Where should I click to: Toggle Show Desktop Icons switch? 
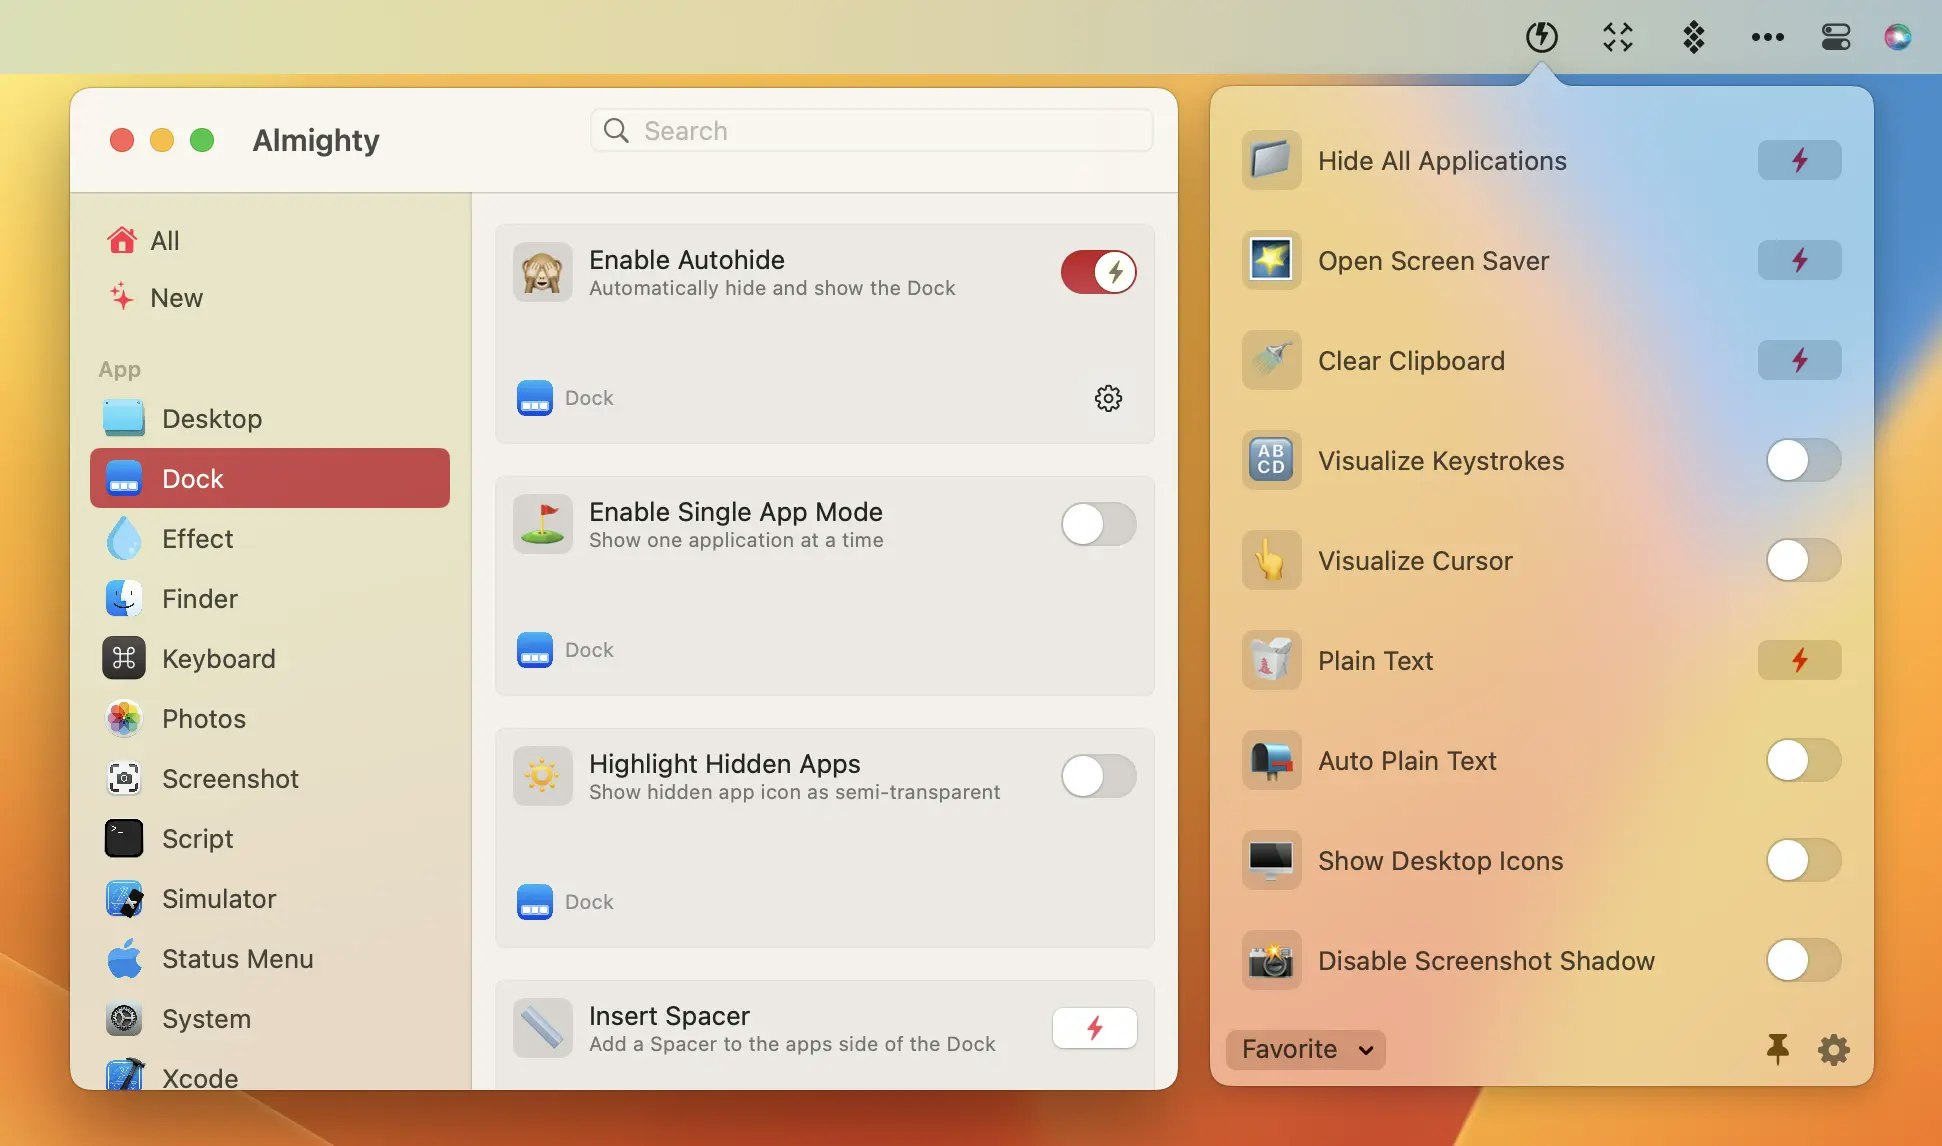click(x=1803, y=861)
